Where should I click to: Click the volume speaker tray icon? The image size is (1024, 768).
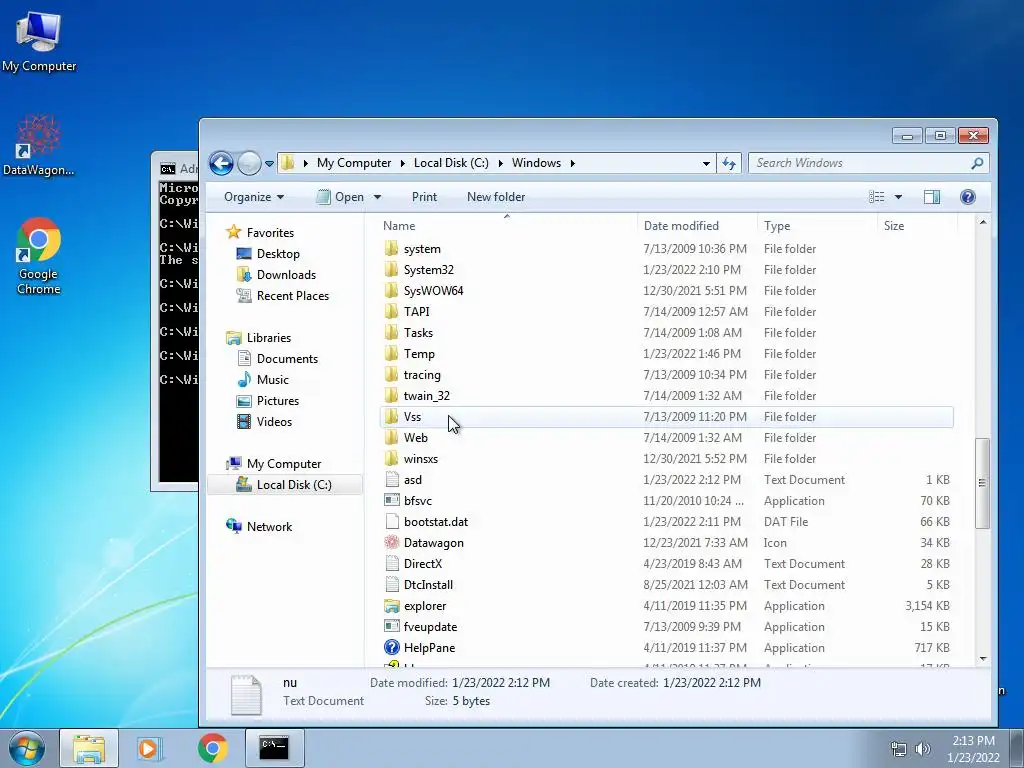click(x=923, y=749)
